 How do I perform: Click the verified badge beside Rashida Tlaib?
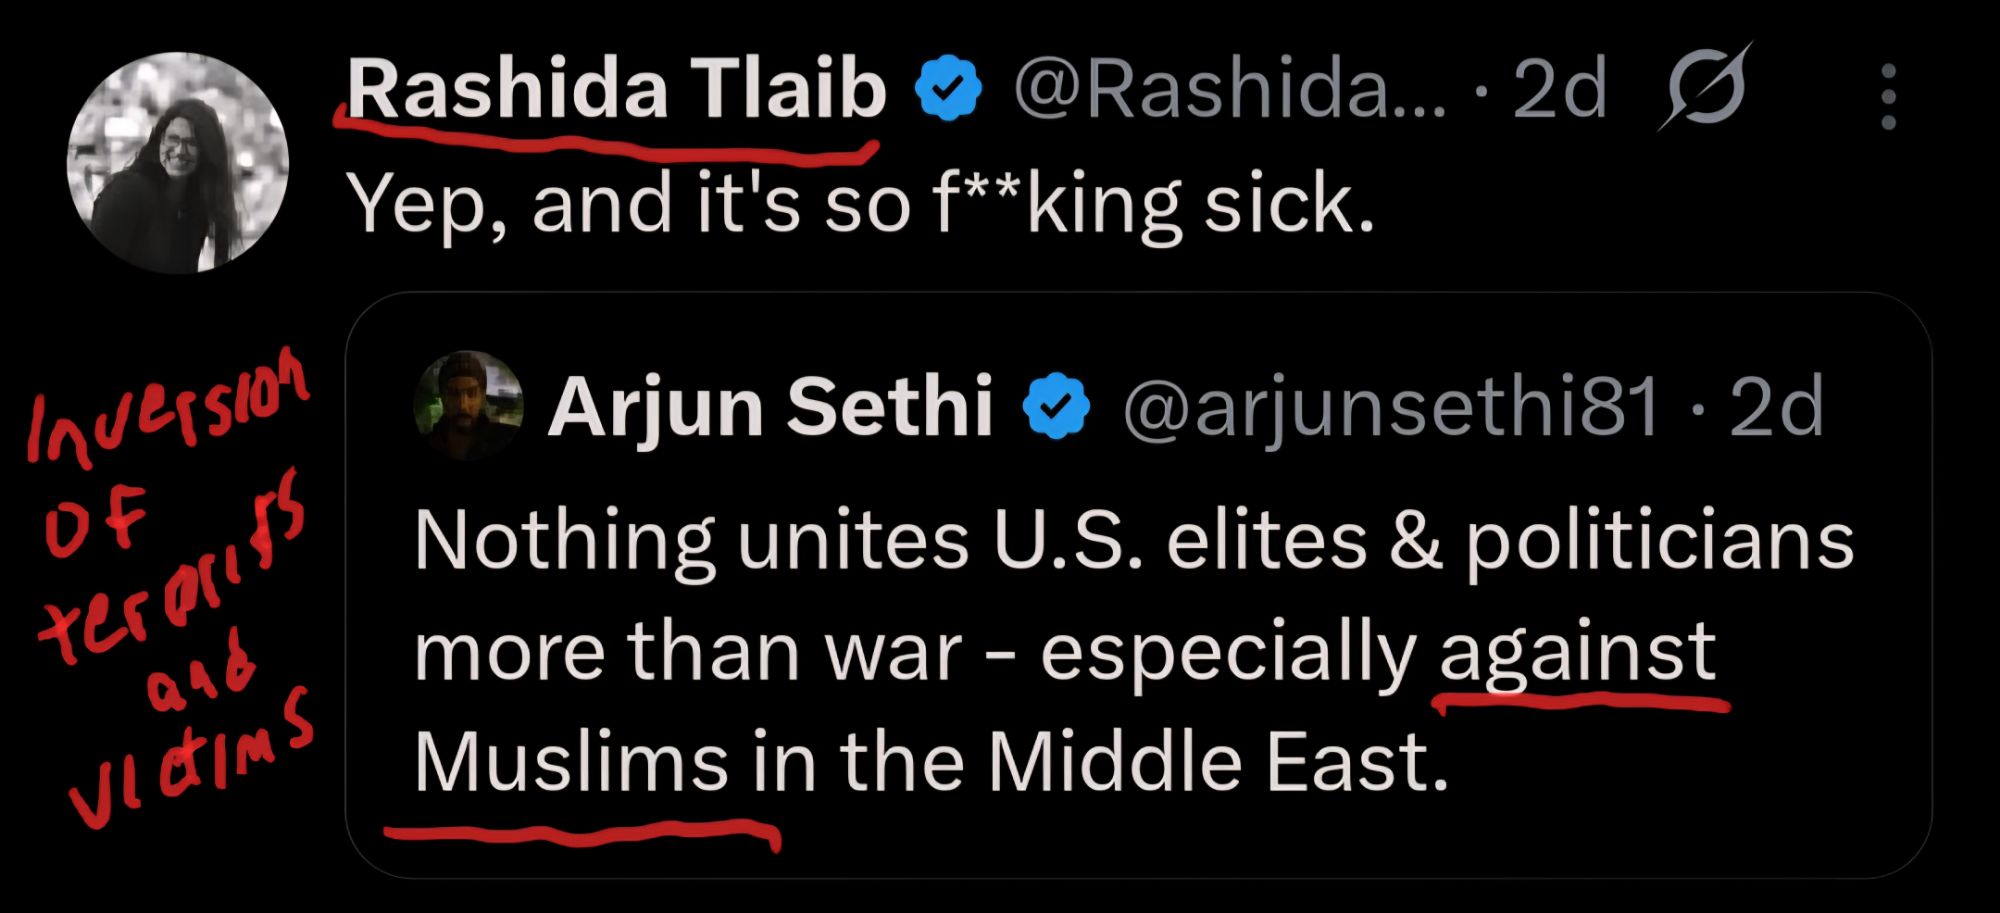pyautogui.click(x=948, y=90)
